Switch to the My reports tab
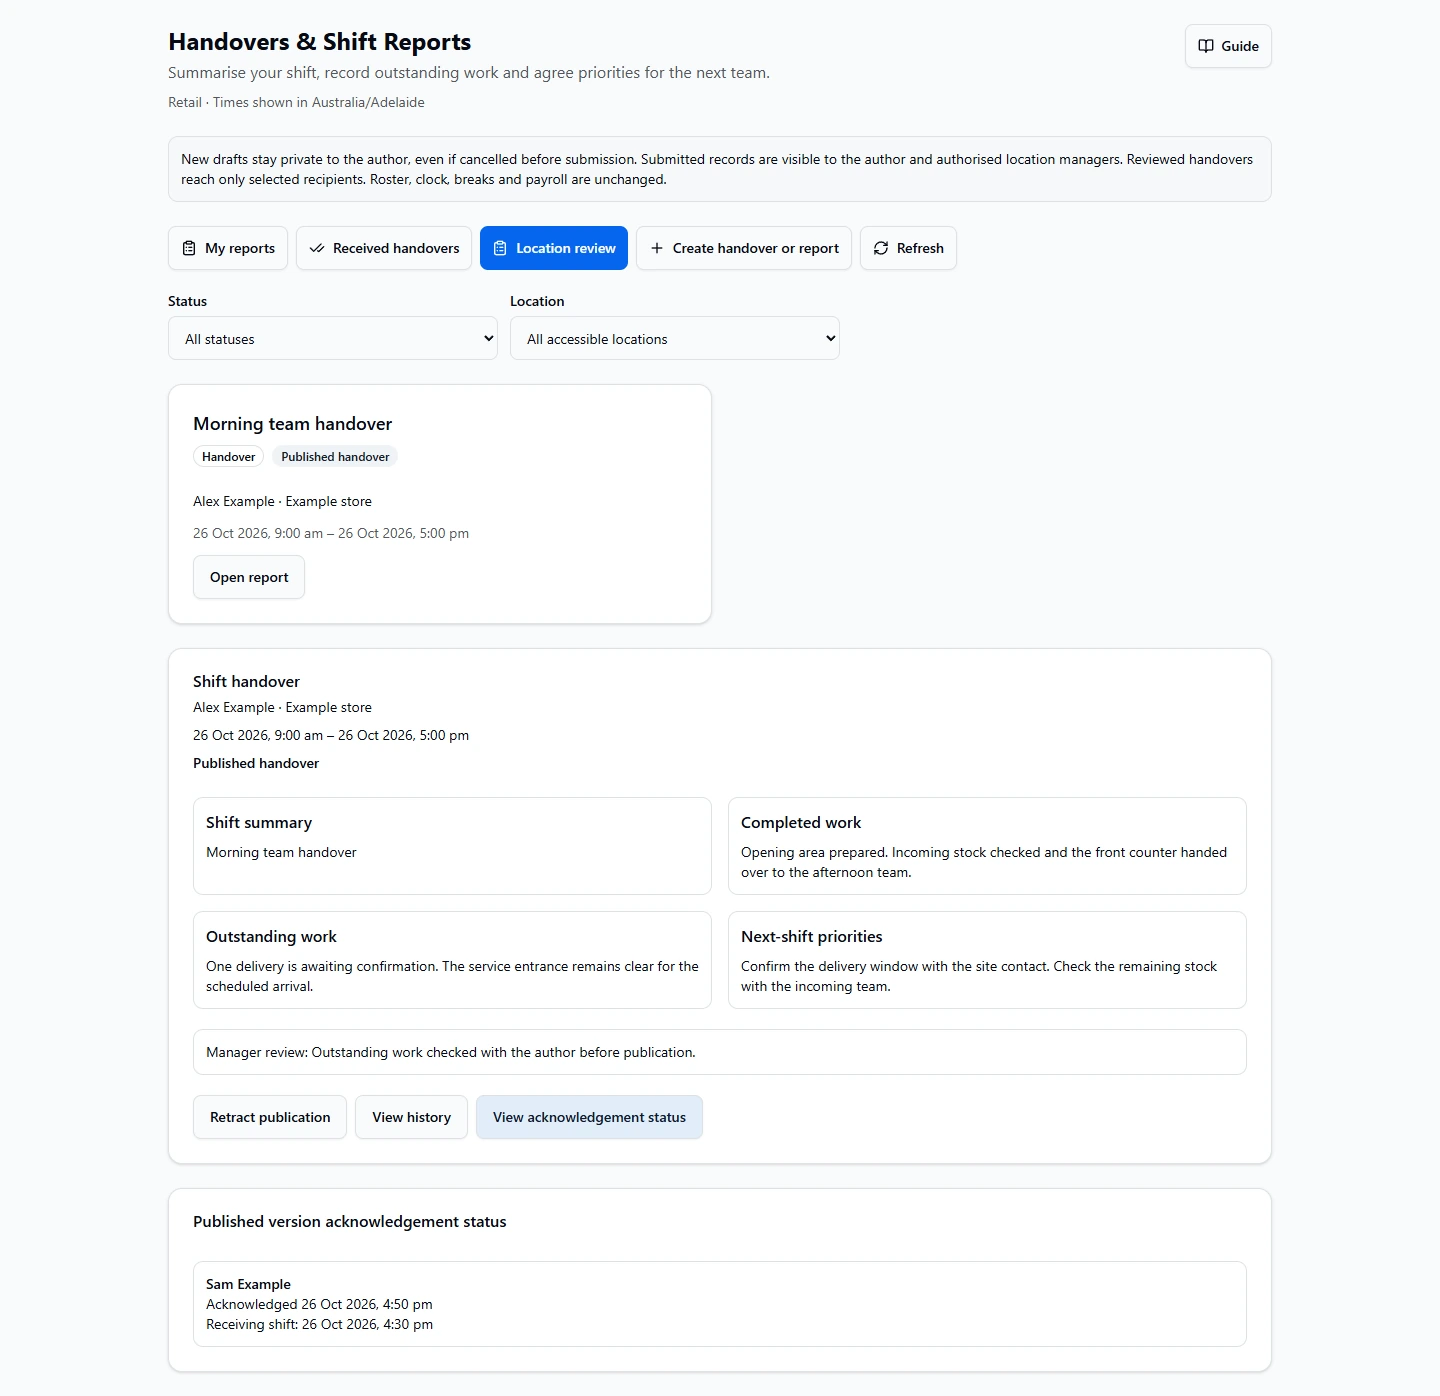The width and height of the screenshot is (1440, 1396). click(x=228, y=248)
